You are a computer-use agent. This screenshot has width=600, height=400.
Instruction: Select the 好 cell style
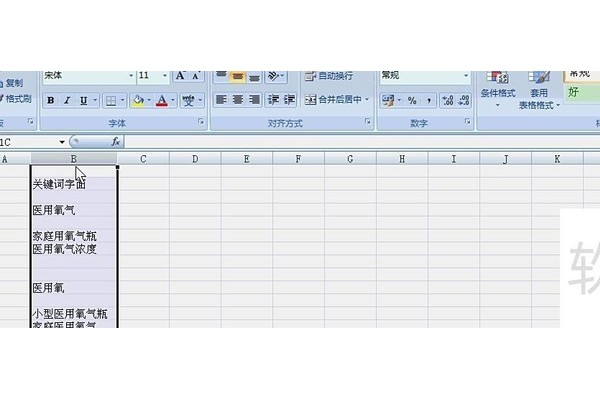click(x=582, y=92)
